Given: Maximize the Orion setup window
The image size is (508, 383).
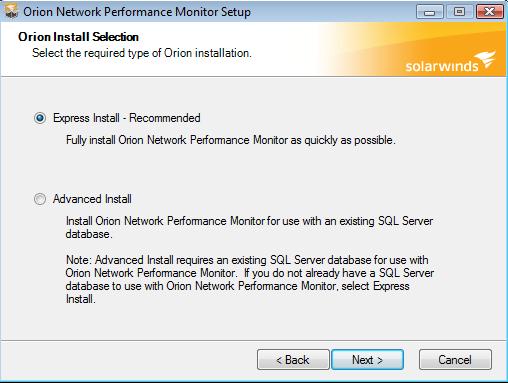Looking at the screenshot, I should point(459,12).
